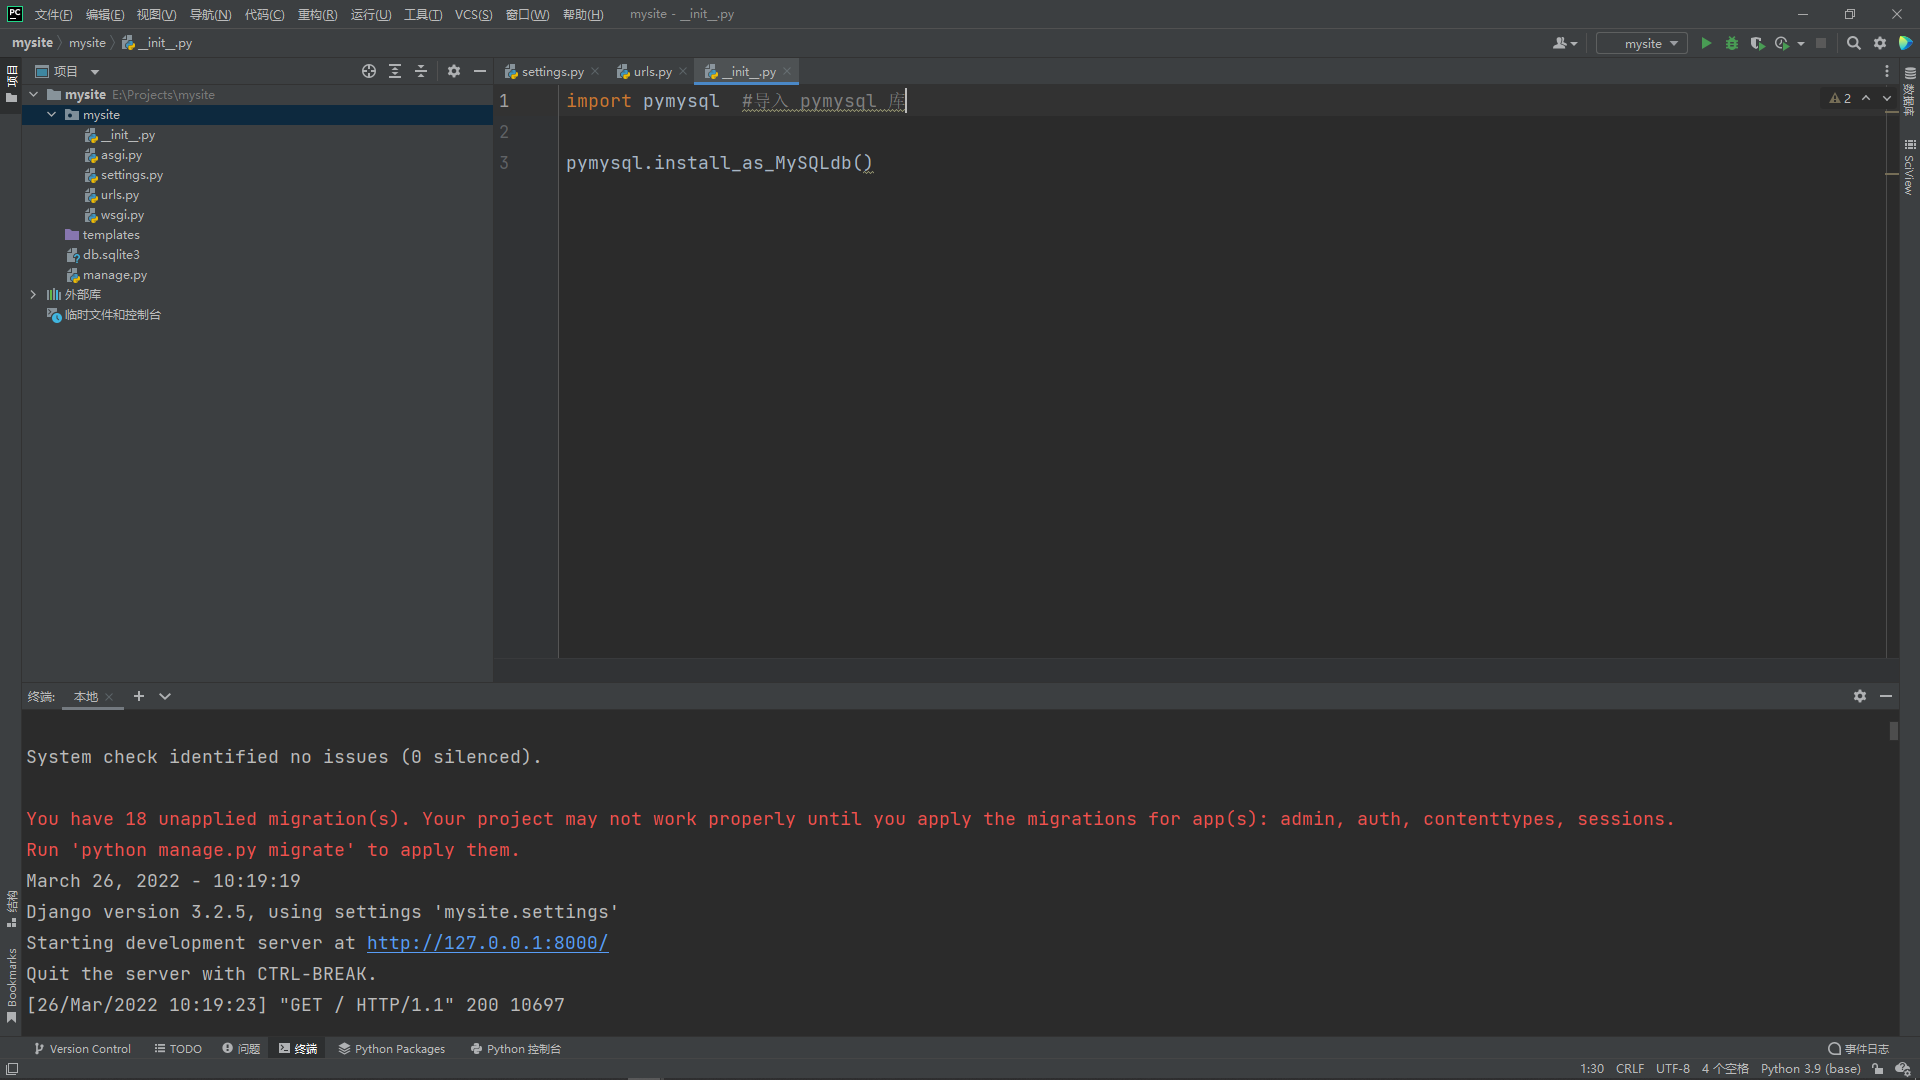Click terminal vertical scrollbar thumb
The image size is (1920, 1080).
pyautogui.click(x=1893, y=731)
